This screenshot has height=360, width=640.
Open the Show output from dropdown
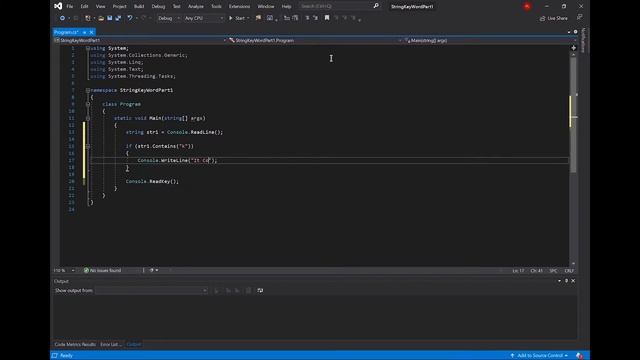pyautogui.click(x=151, y=291)
